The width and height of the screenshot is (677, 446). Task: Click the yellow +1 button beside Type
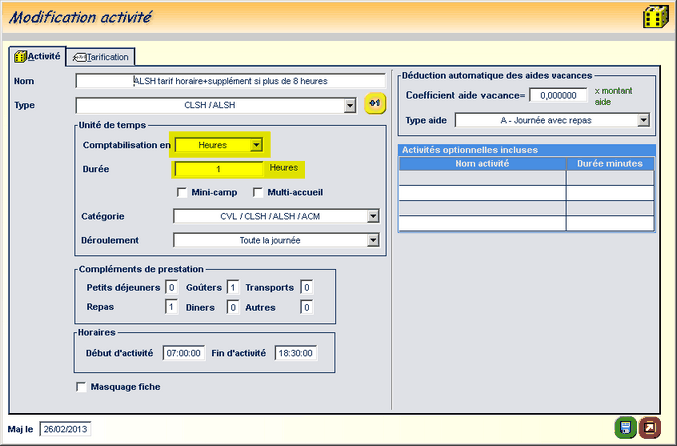point(375,103)
